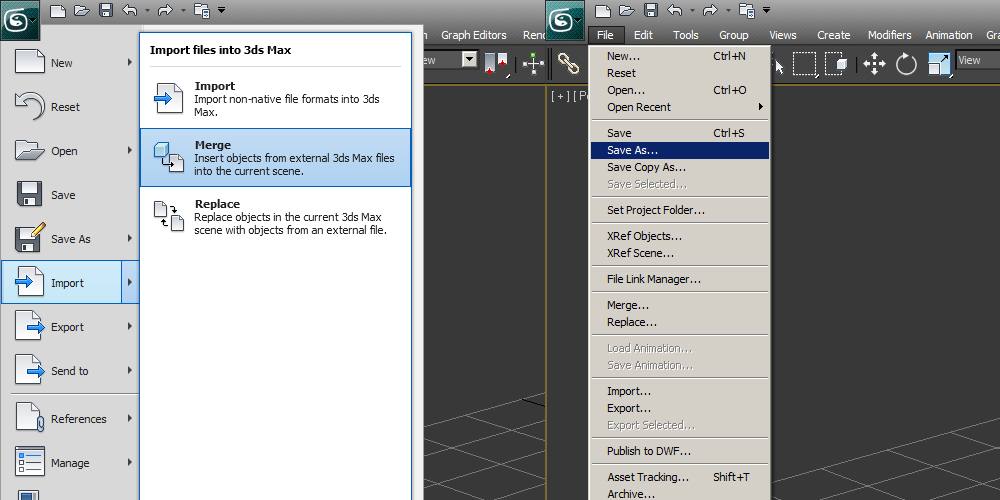This screenshot has height=500, width=1000.
Task: Open the Create menu
Action: pos(834,35)
